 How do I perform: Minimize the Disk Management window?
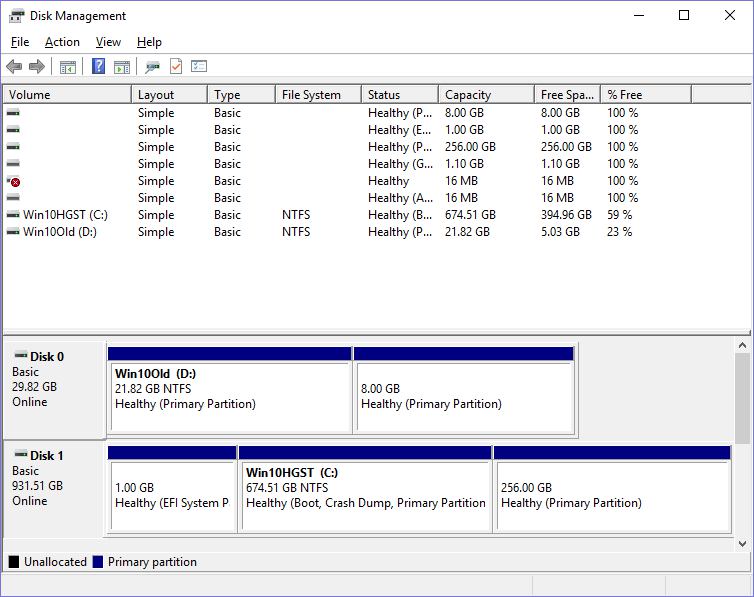coord(639,15)
